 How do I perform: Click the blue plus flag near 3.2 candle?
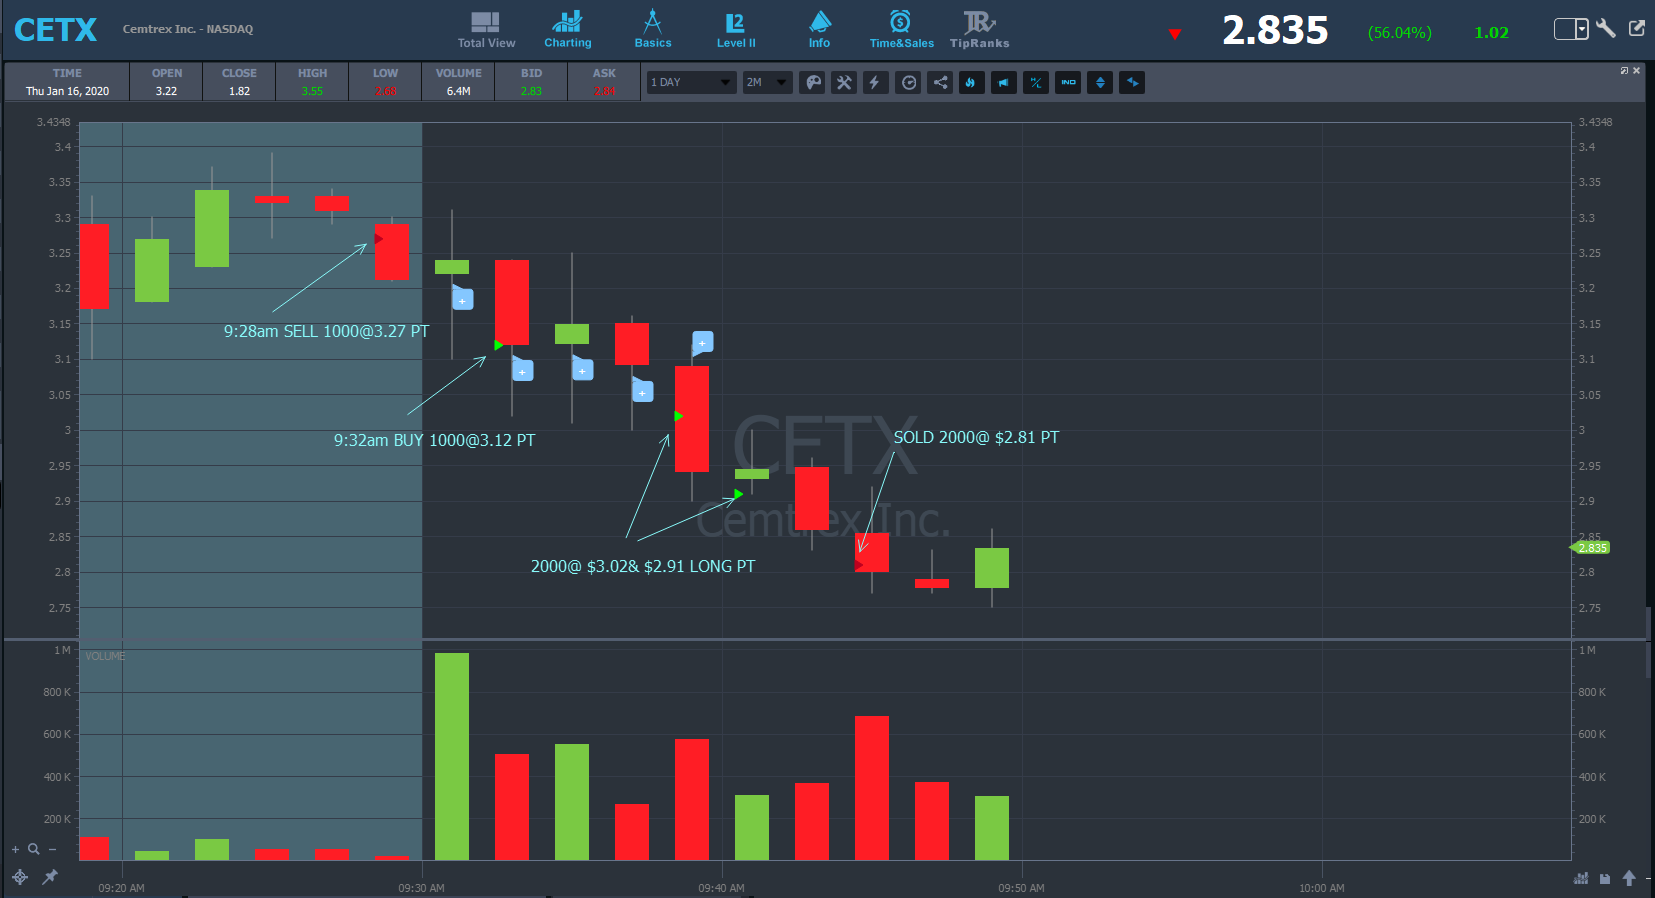[x=462, y=298]
